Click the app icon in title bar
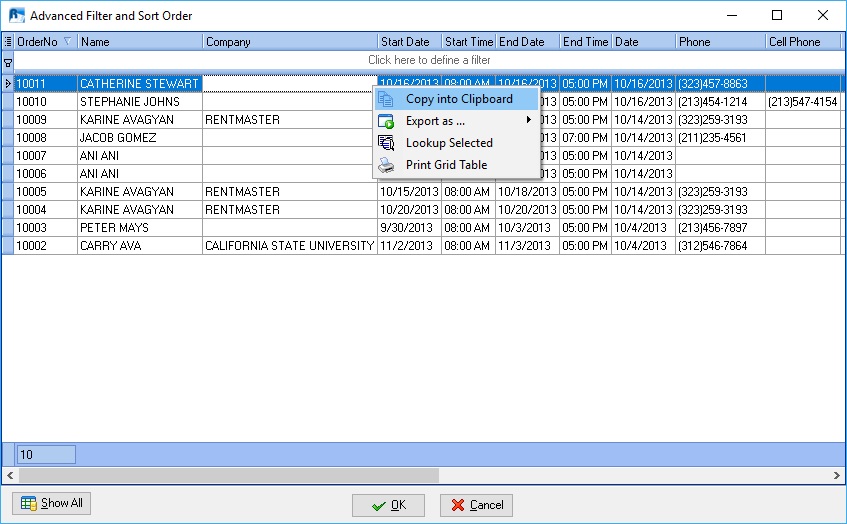The image size is (847, 524). (x=17, y=16)
